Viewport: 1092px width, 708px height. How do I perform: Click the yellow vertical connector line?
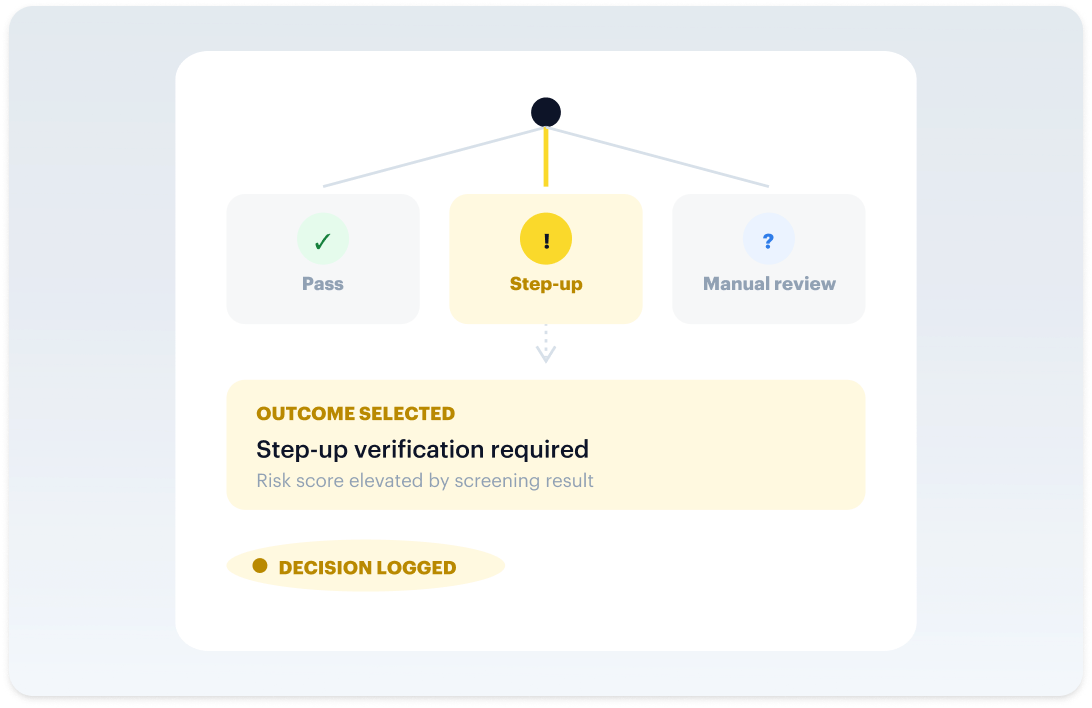pyautogui.click(x=546, y=157)
